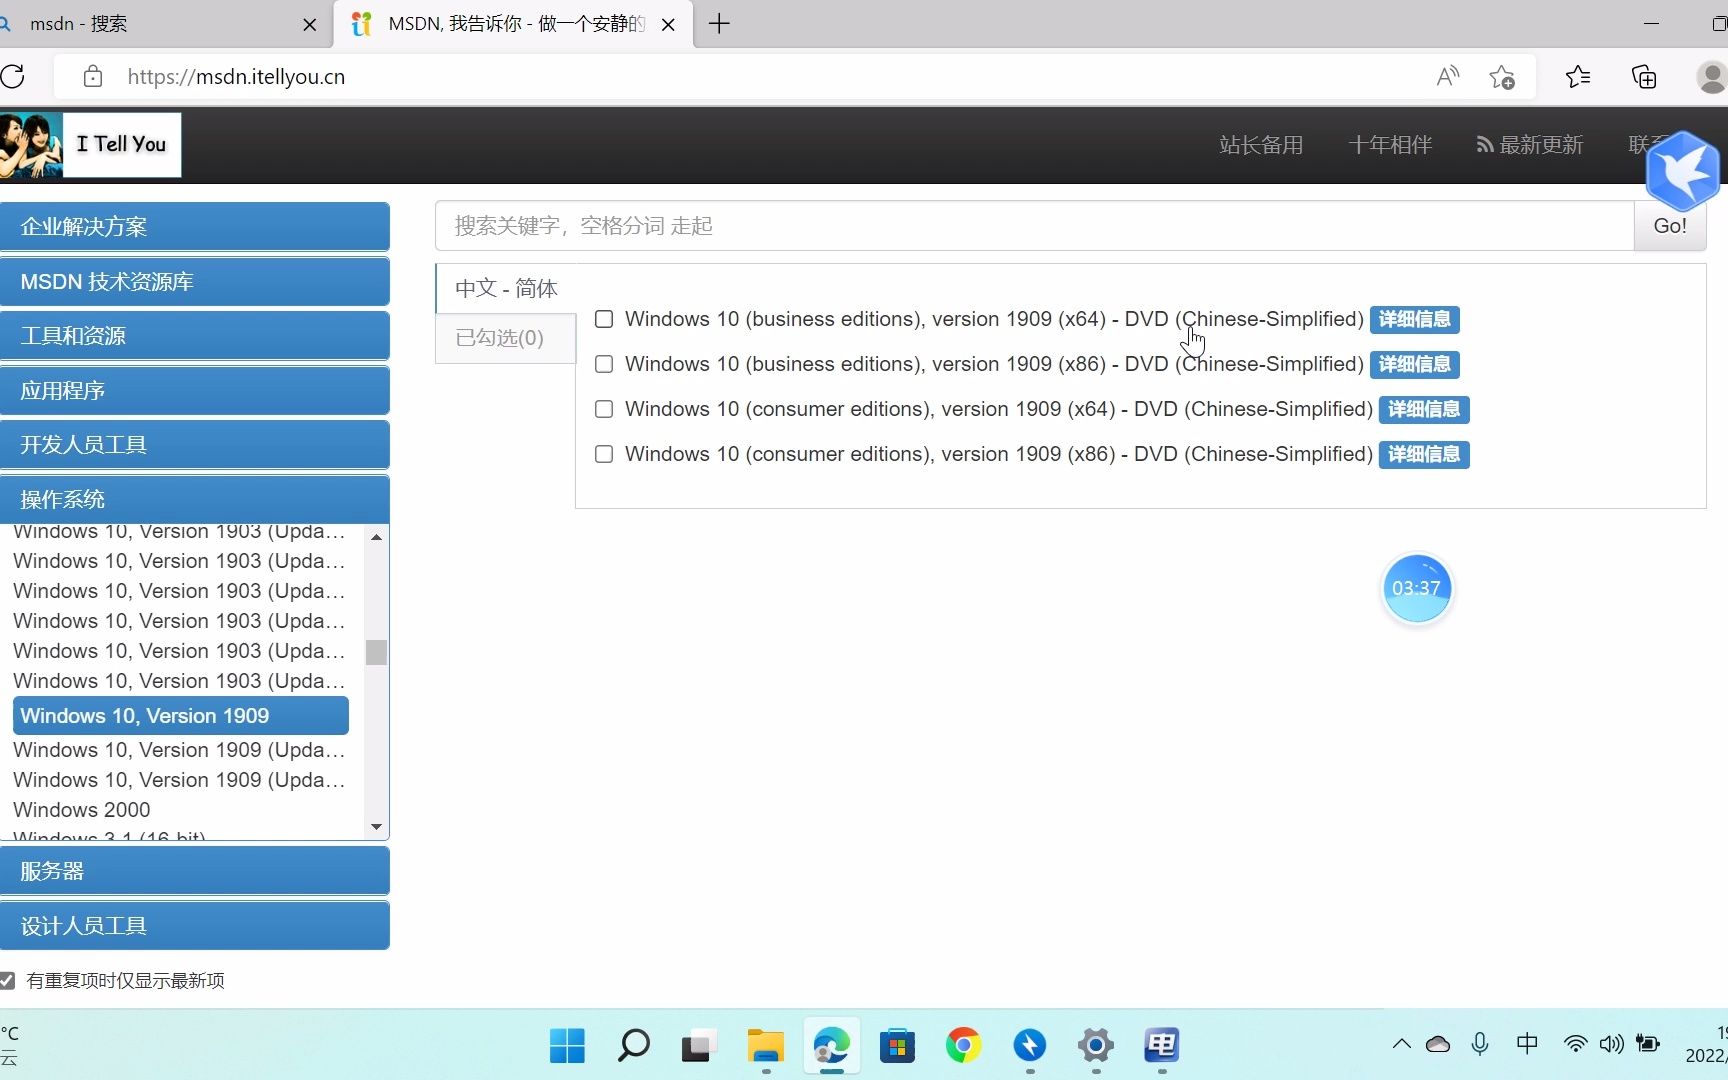The image size is (1728, 1080).
Task: Click the 电 app taskbar icon
Action: tap(1162, 1046)
